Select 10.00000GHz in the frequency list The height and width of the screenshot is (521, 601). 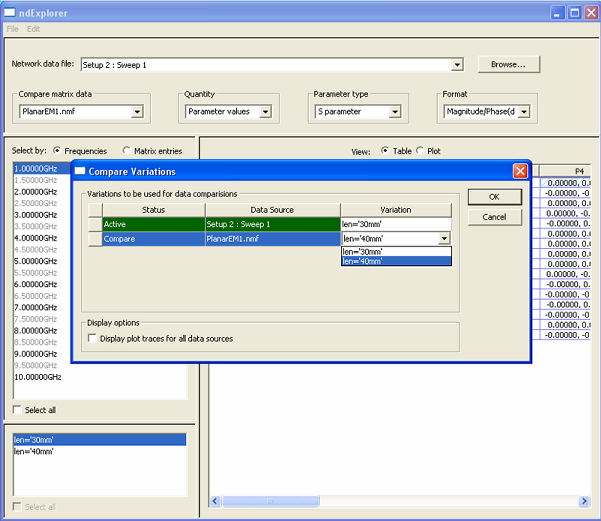[x=38, y=377]
